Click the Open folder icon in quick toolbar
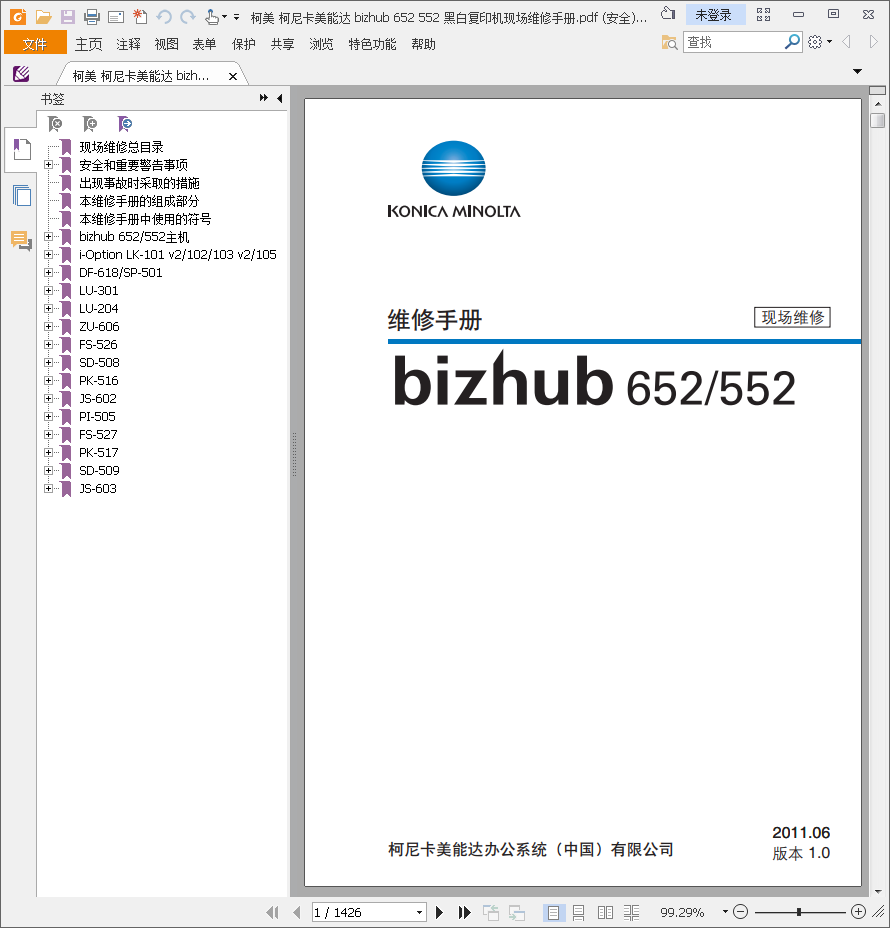The image size is (890, 928). coord(43,17)
